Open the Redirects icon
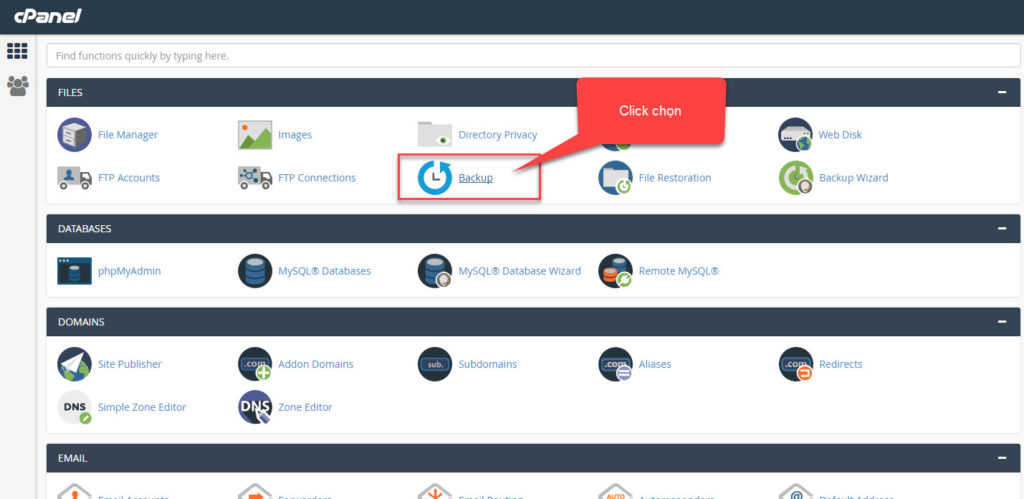This screenshot has height=499, width=1024. click(x=795, y=364)
